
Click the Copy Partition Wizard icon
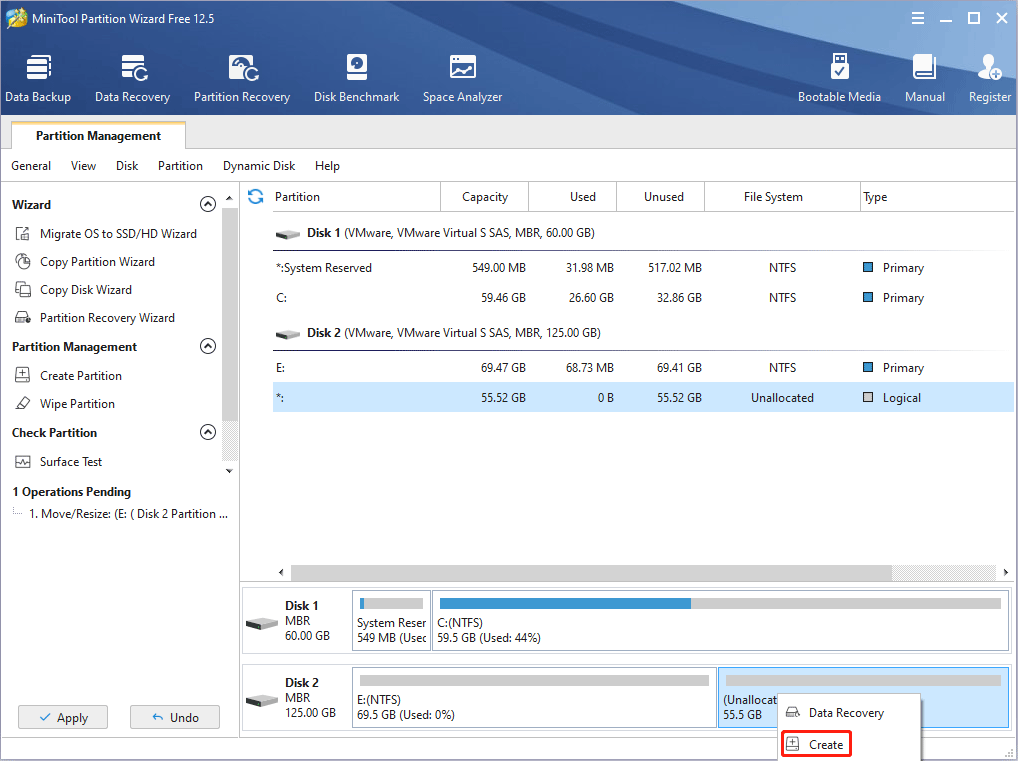pyautogui.click(x=23, y=262)
